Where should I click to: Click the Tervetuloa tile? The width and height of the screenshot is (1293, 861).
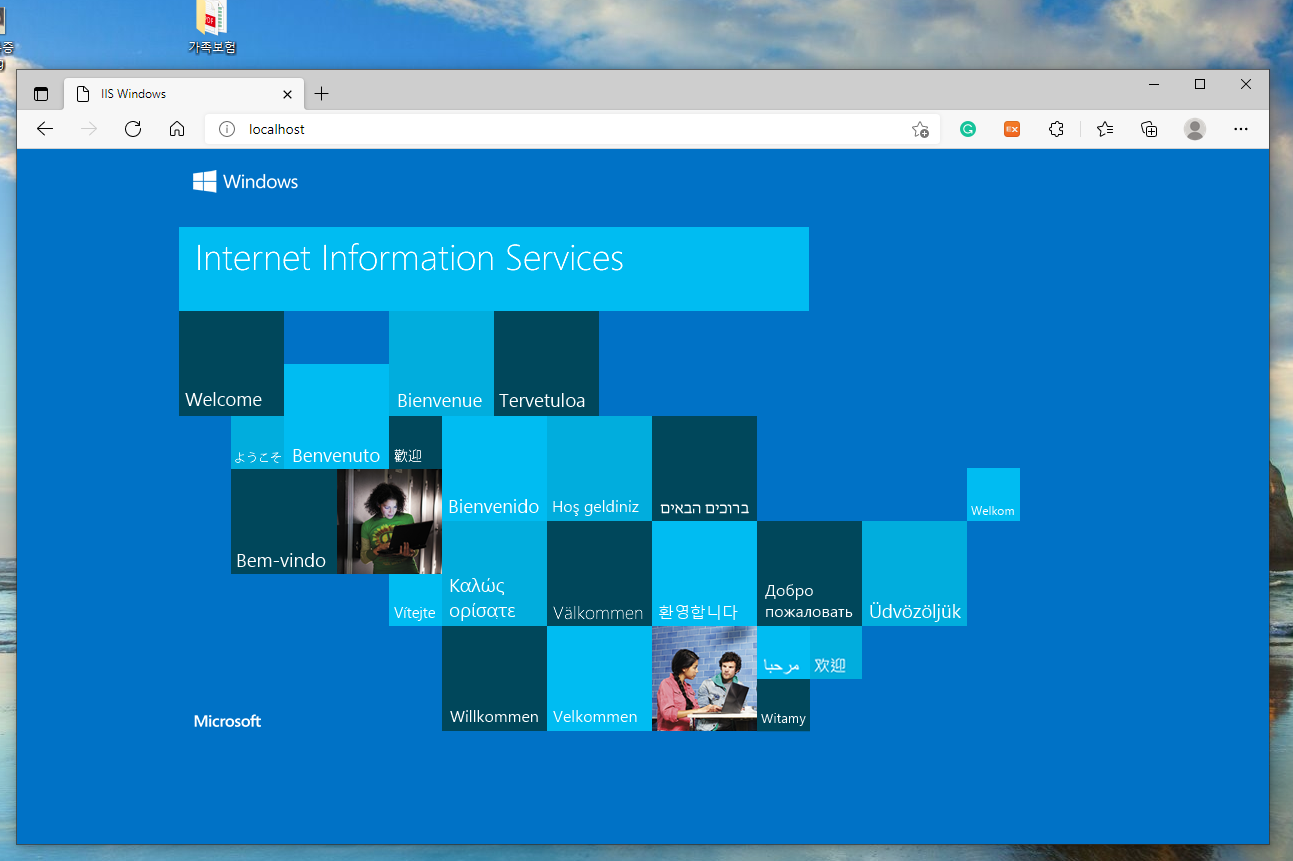click(546, 363)
